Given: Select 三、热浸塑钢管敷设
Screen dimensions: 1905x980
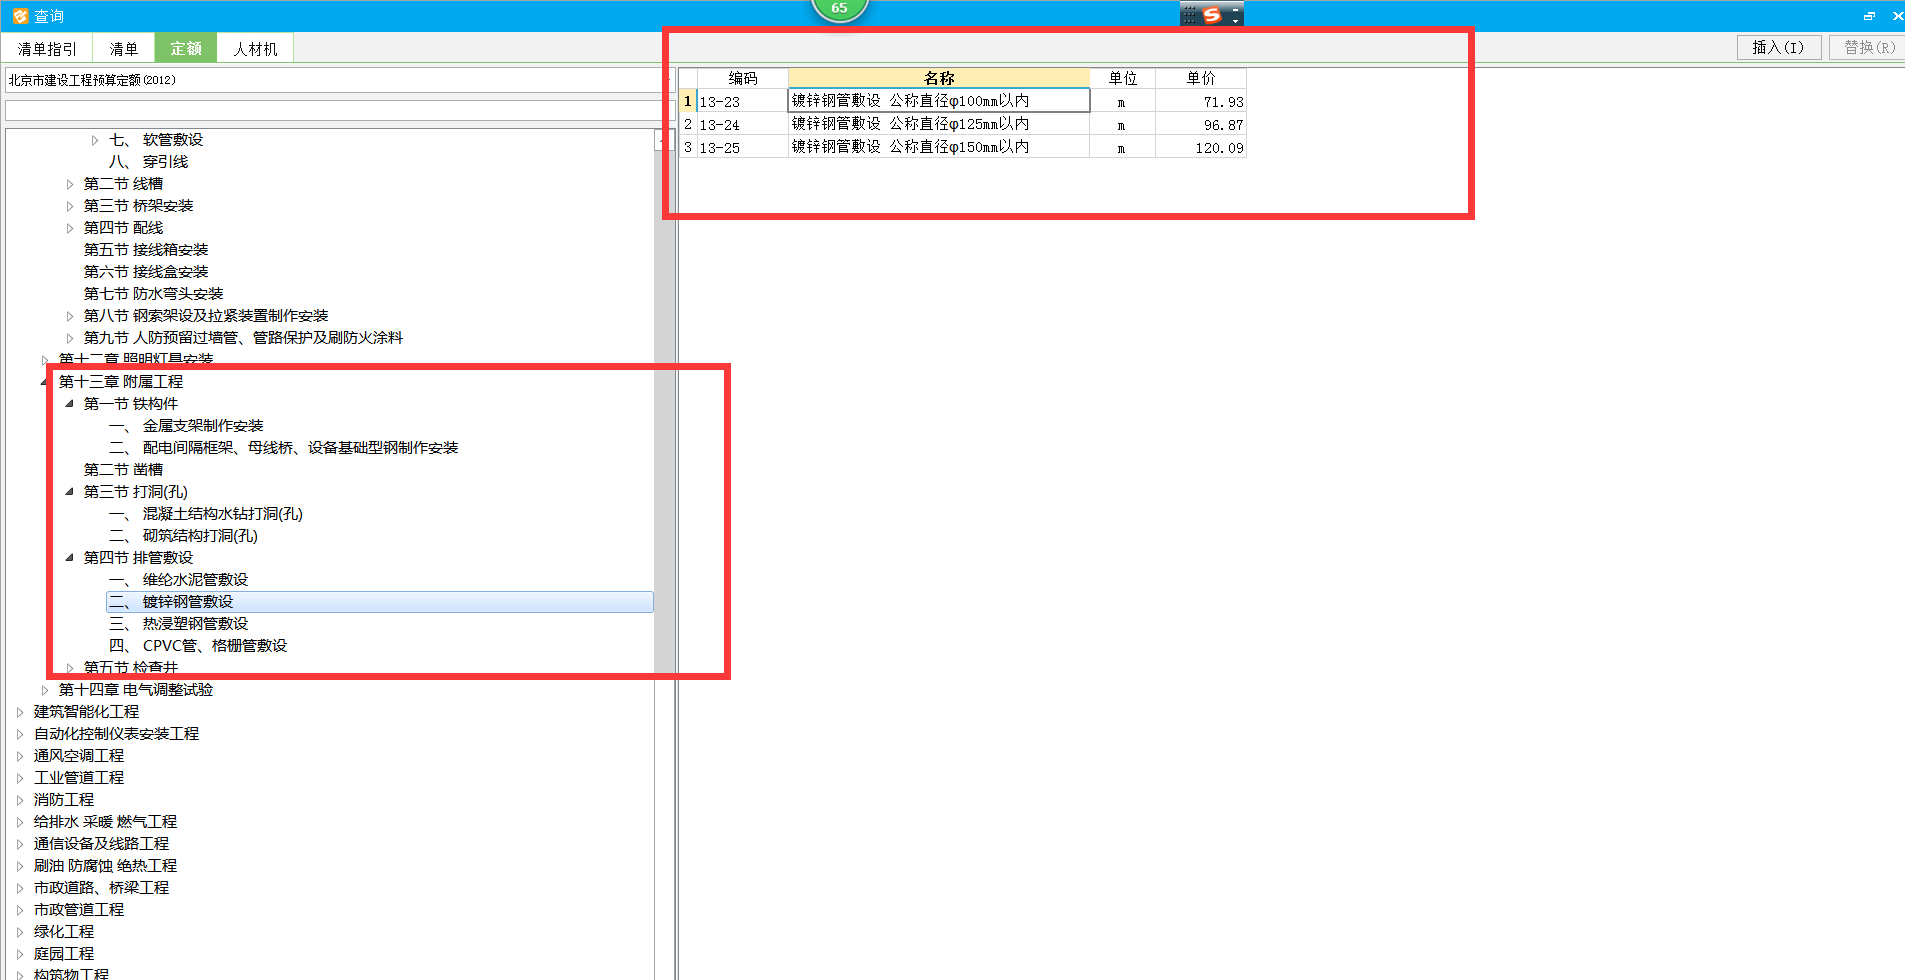Looking at the screenshot, I should tap(178, 624).
